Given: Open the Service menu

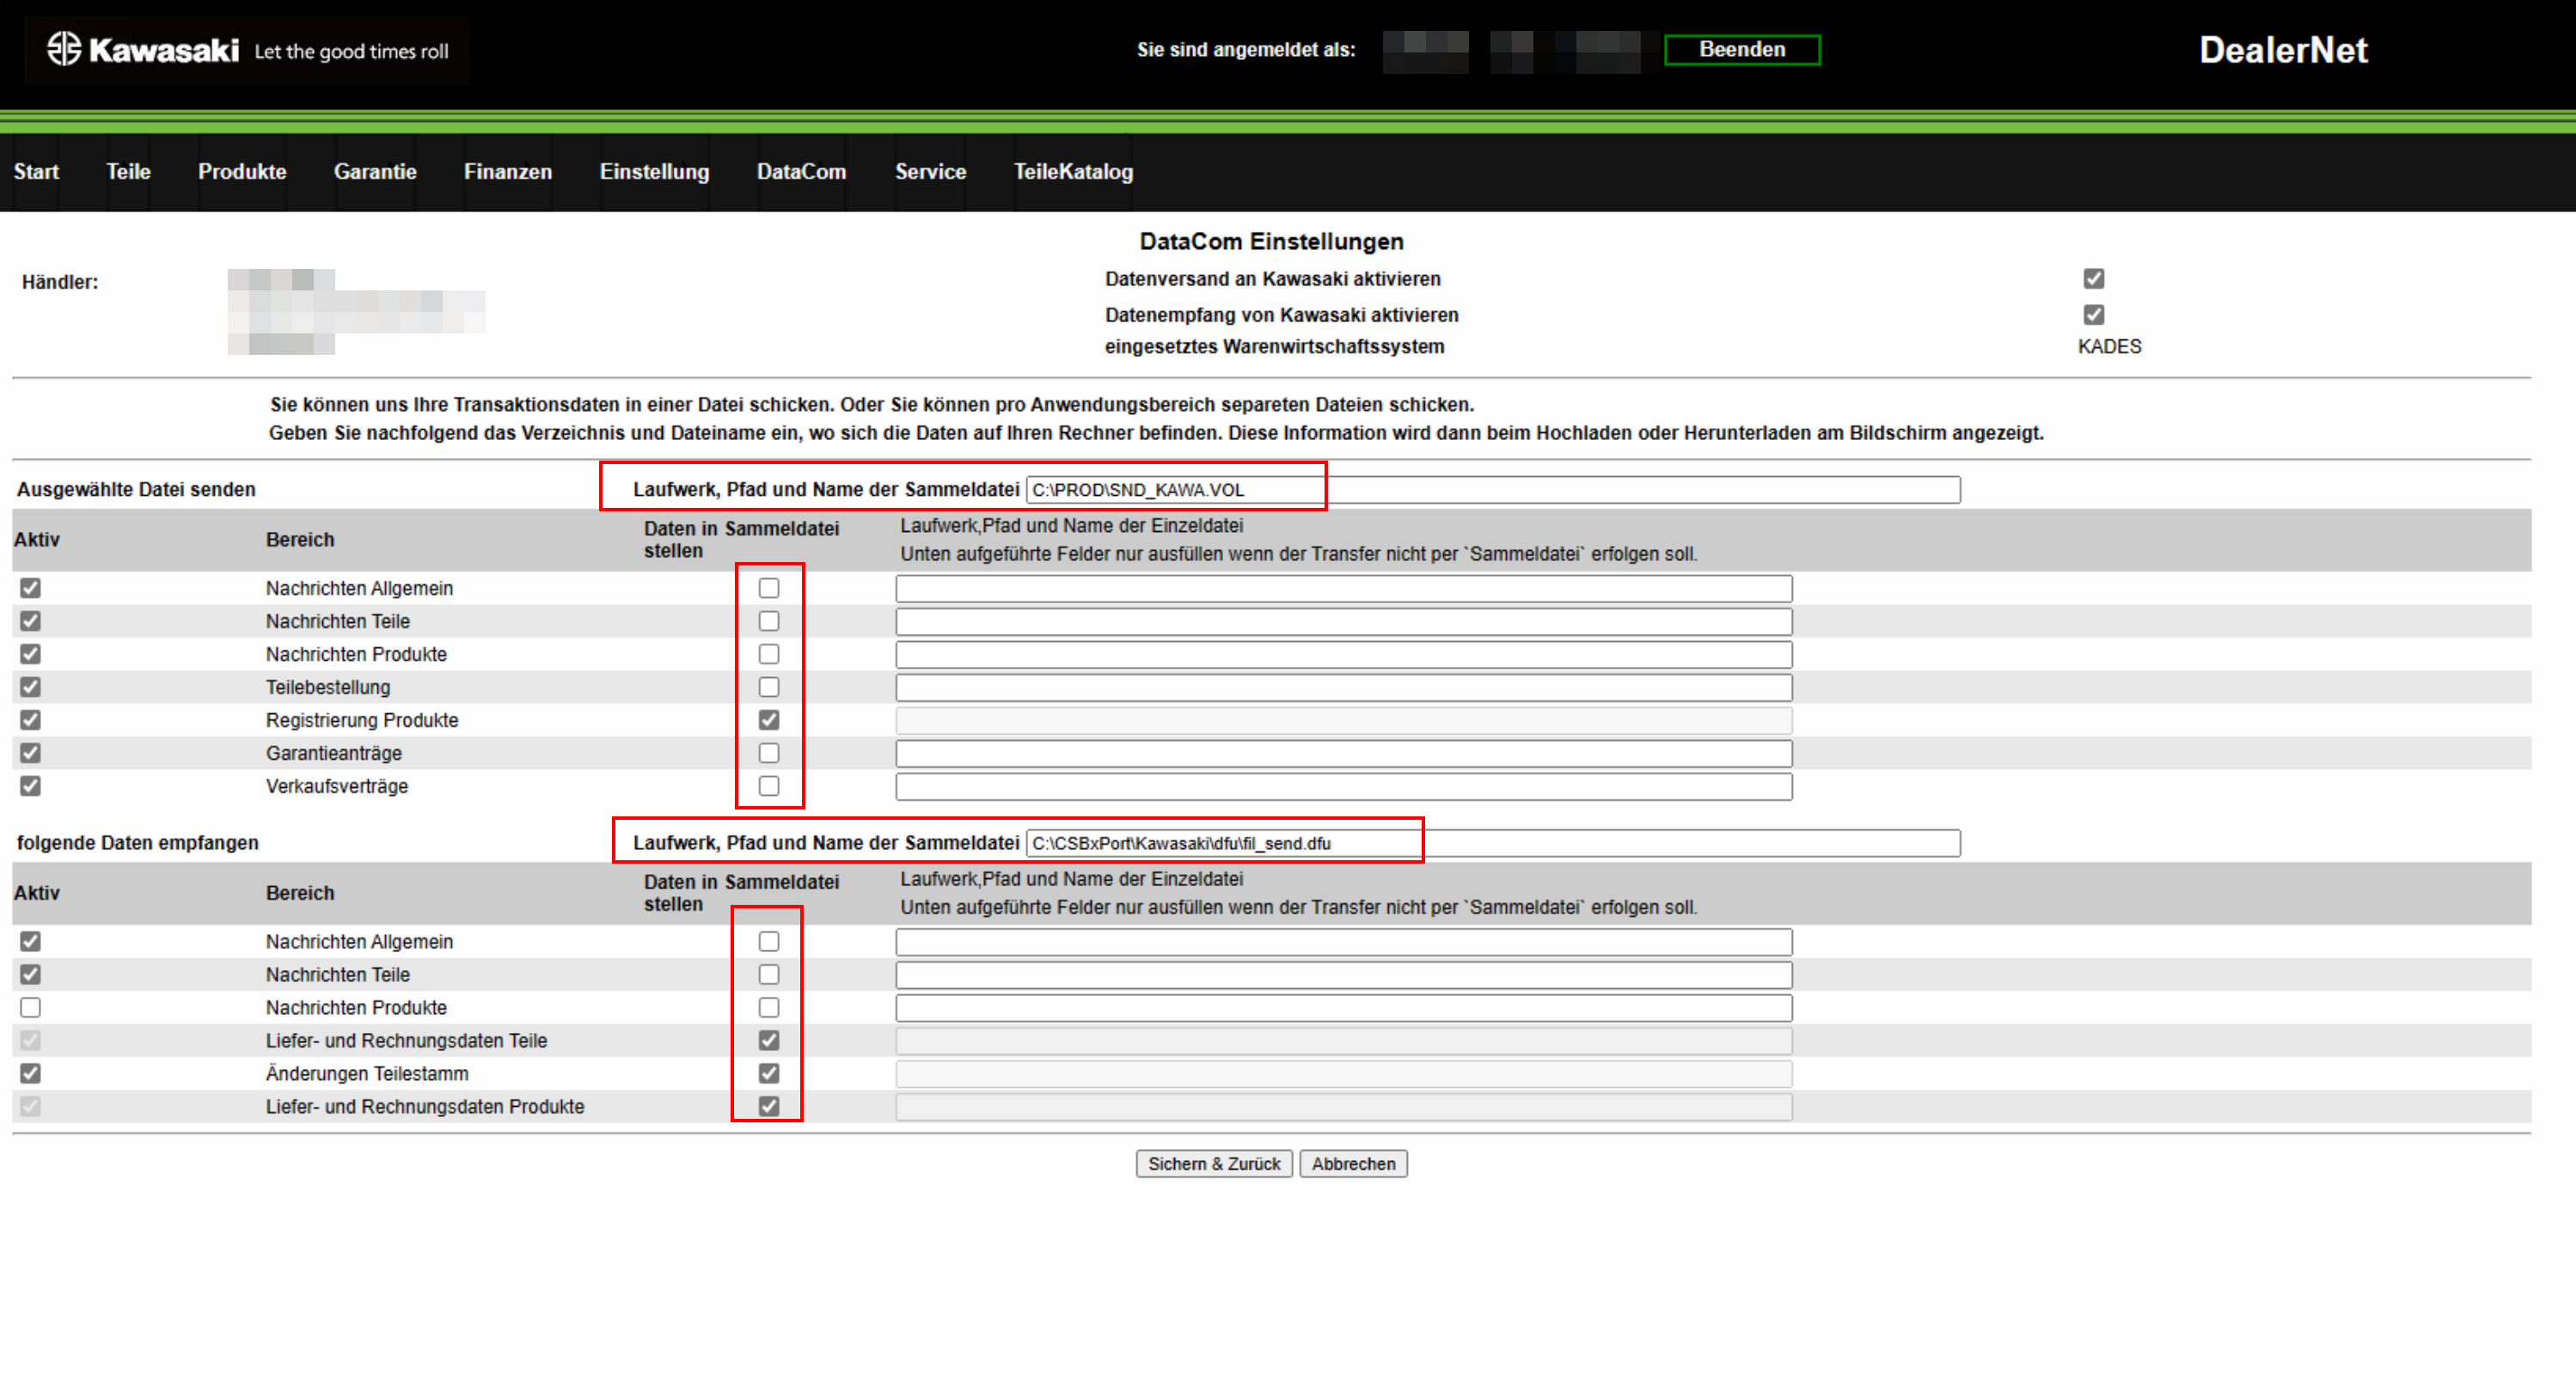Looking at the screenshot, I should coord(930,172).
